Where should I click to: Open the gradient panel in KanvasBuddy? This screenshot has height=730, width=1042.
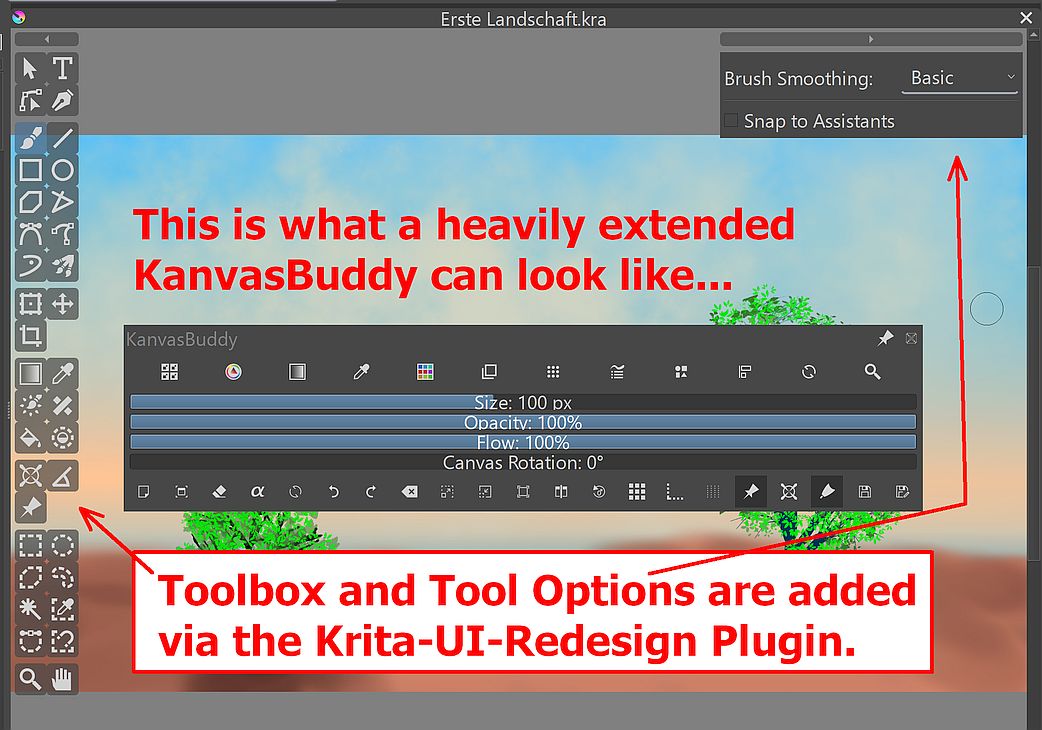click(x=297, y=371)
